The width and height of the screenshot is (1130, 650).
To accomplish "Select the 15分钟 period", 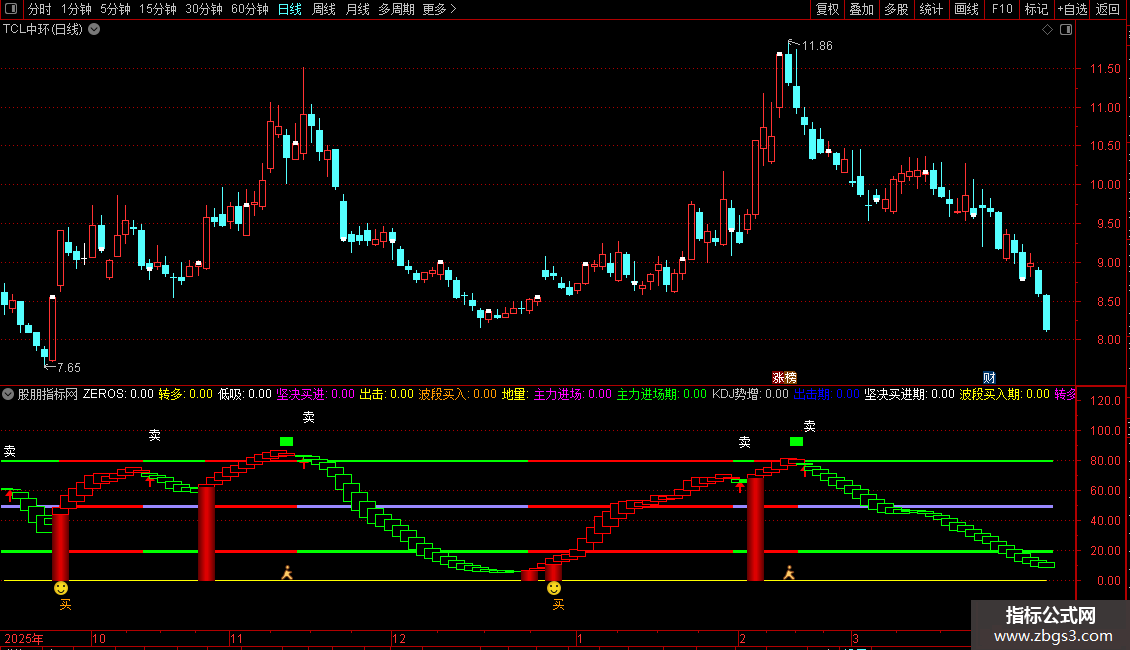I will (157, 9).
